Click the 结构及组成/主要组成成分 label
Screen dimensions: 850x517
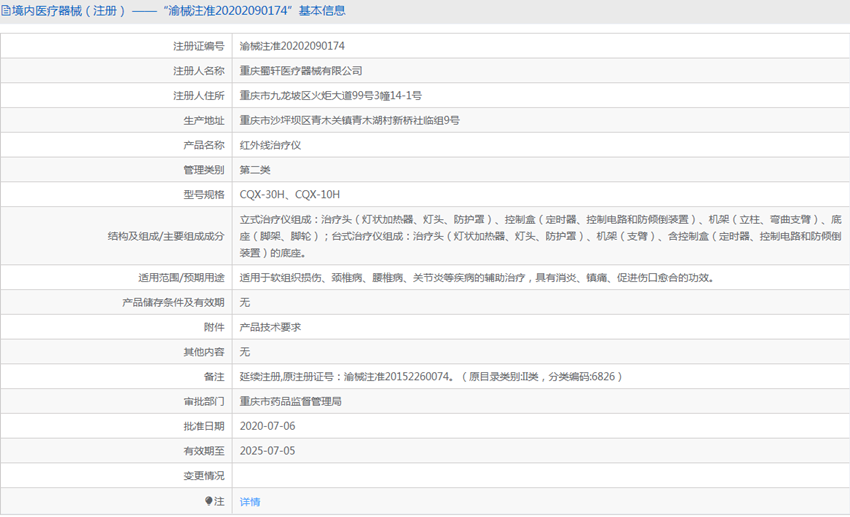coord(166,236)
